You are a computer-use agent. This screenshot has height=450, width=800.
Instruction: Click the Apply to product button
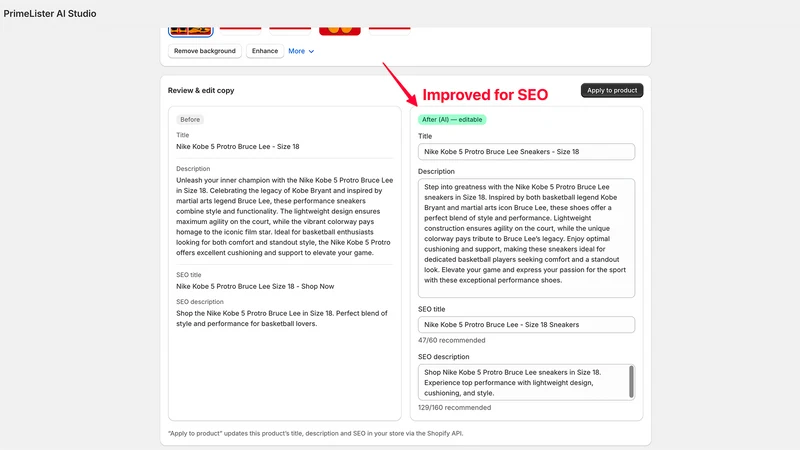tap(612, 90)
